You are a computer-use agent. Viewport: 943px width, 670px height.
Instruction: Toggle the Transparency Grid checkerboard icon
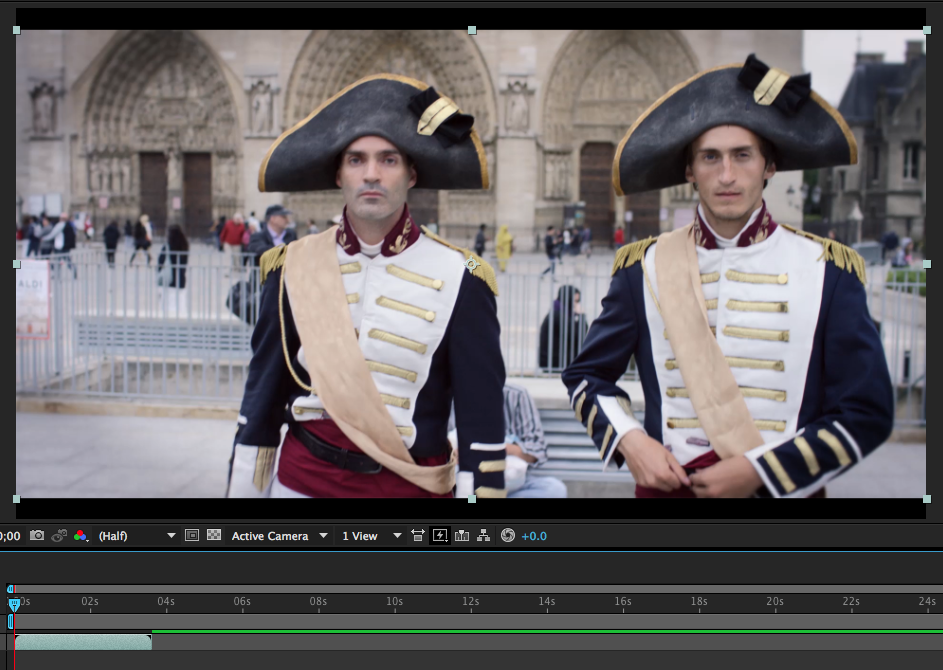coord(212,535)
